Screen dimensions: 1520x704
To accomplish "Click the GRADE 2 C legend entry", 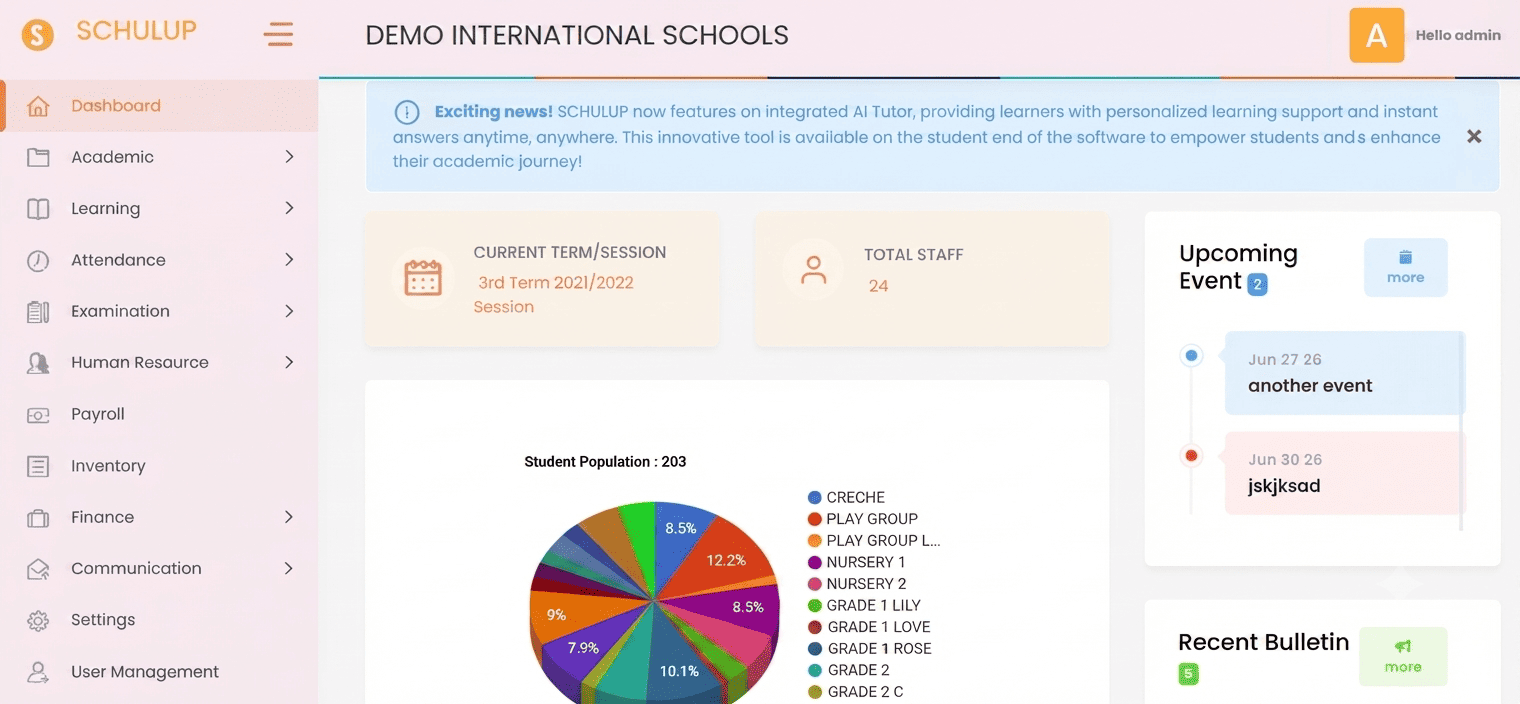I will pos(856,692).
